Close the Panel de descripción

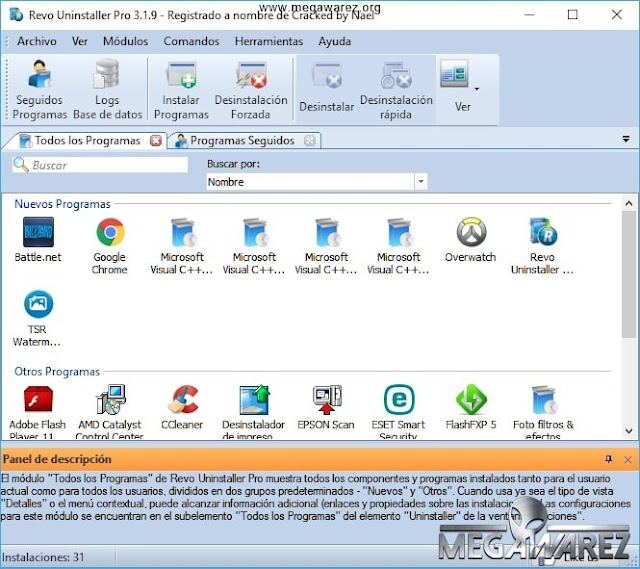[628, 460]
